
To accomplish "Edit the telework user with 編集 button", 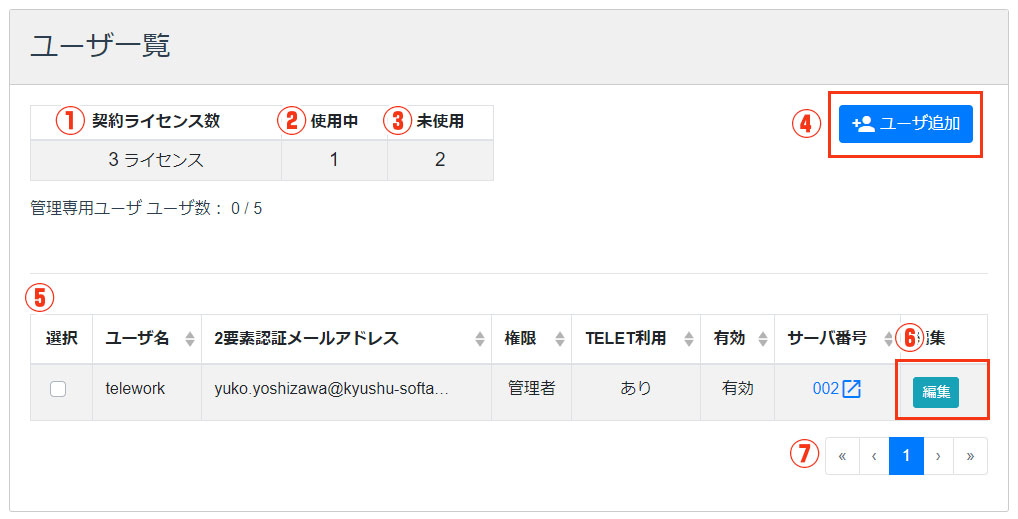I will [936, 392].
